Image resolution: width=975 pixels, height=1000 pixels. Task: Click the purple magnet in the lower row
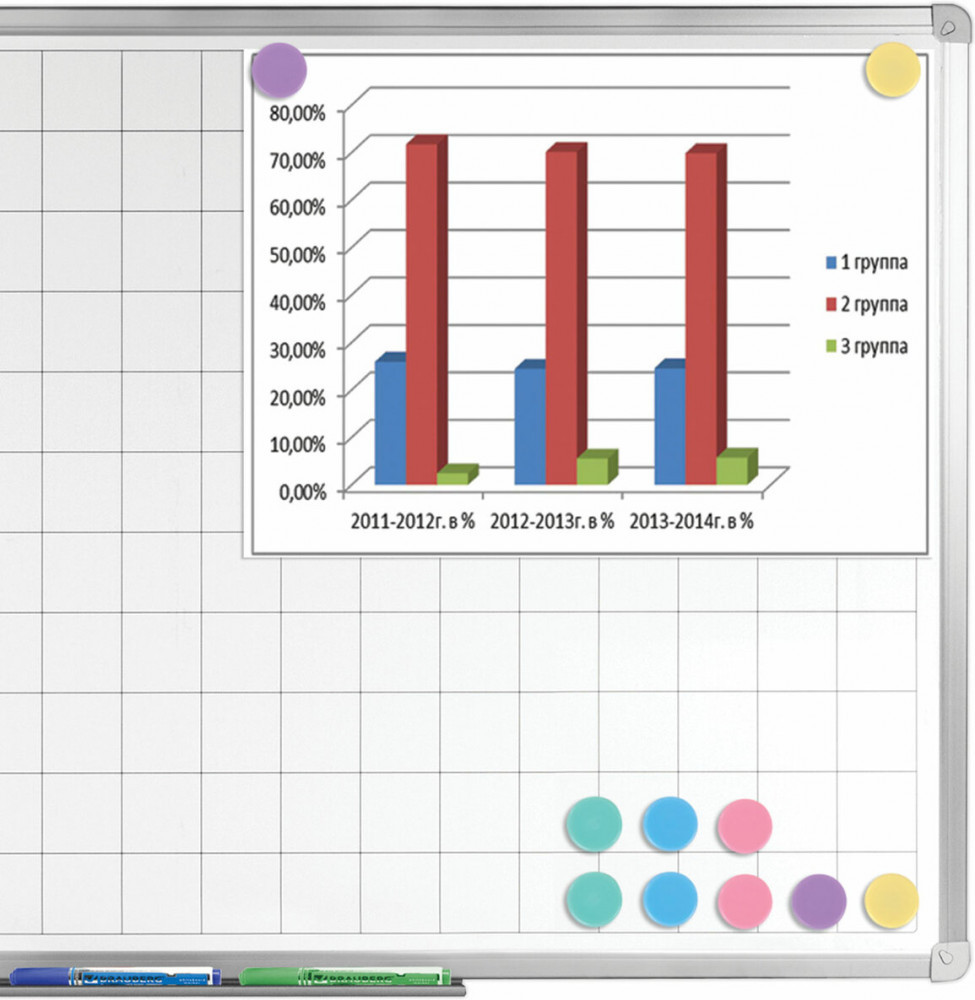[818, 901]
